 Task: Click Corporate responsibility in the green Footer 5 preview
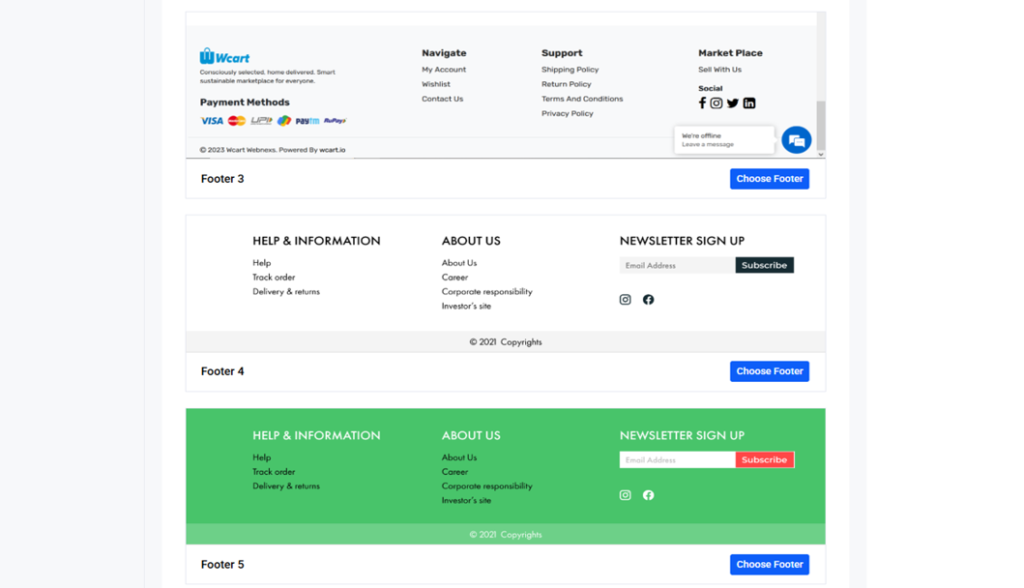click(487, 486)
